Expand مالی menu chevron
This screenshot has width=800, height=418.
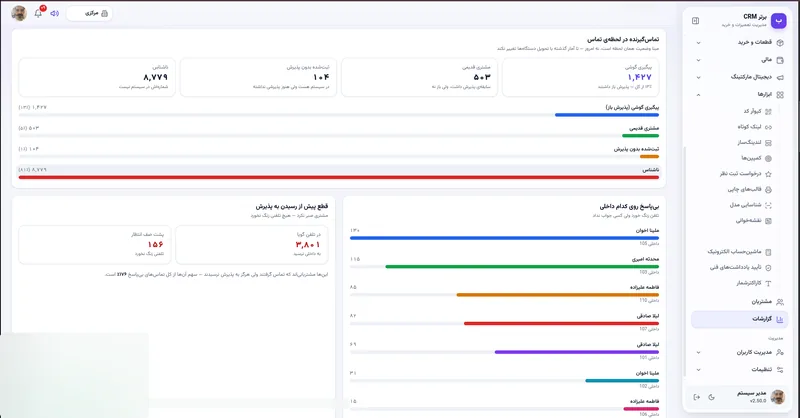(698, 60)
